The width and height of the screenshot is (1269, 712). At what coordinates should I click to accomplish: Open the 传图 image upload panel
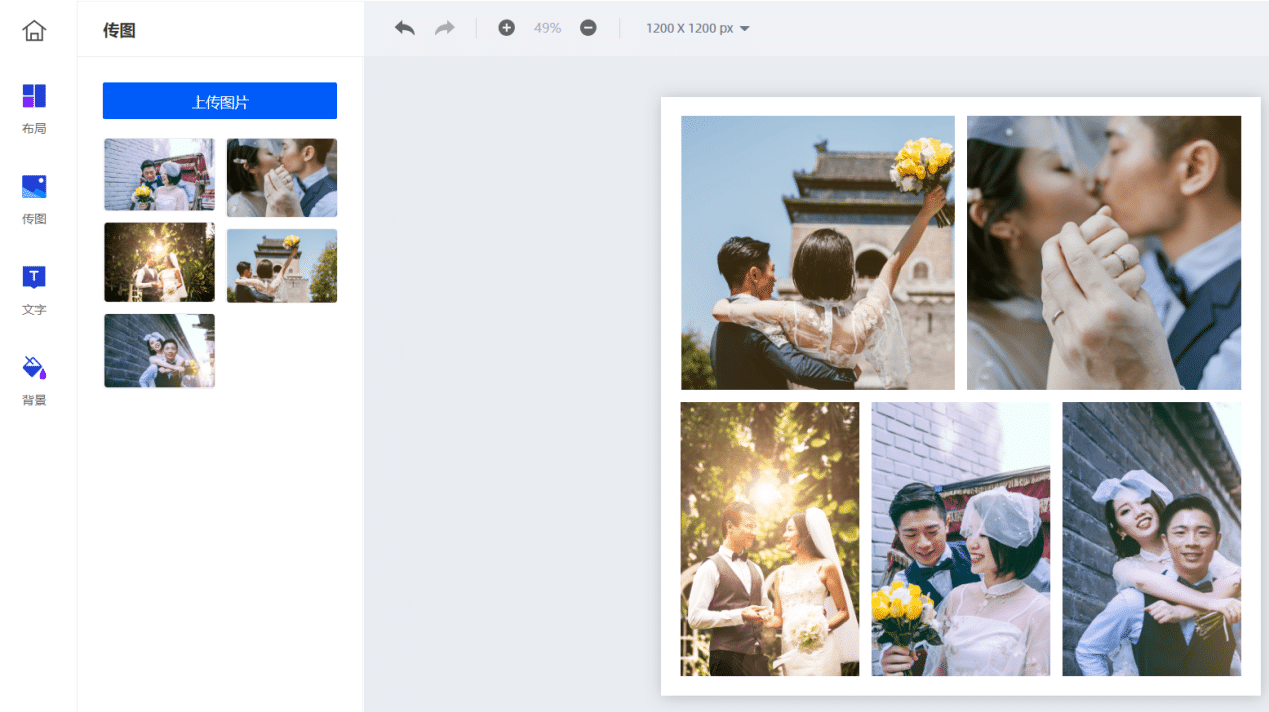(34, 198)
